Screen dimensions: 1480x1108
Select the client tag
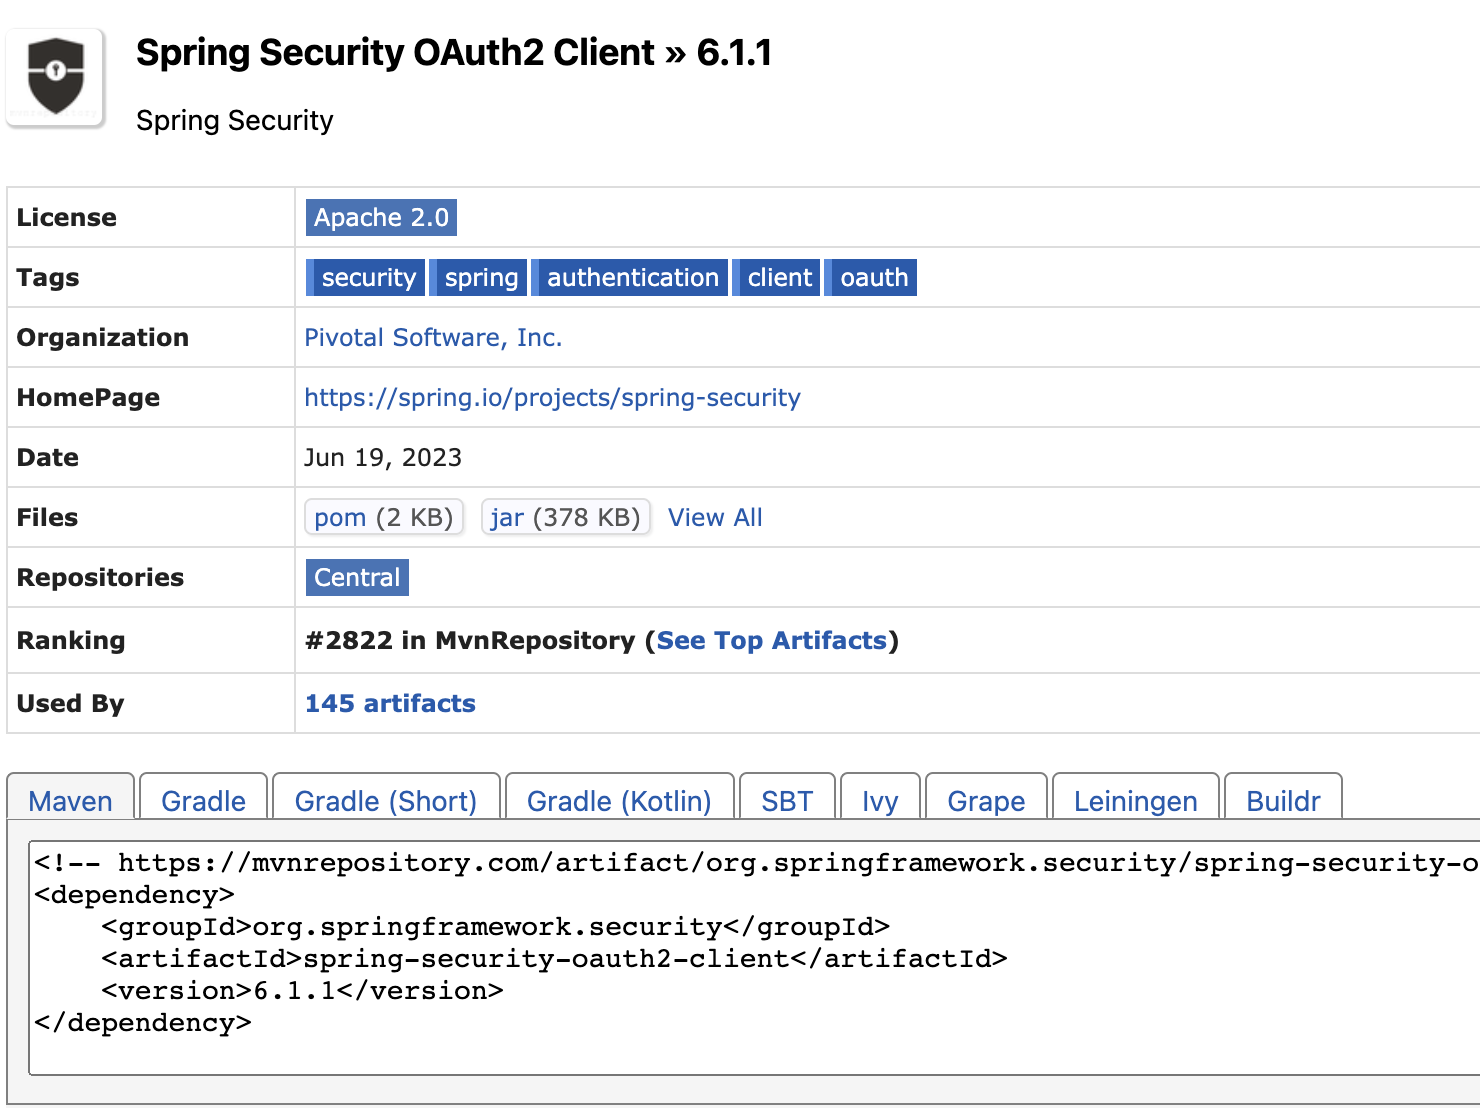pyautogui.click(x=777, y=277)
